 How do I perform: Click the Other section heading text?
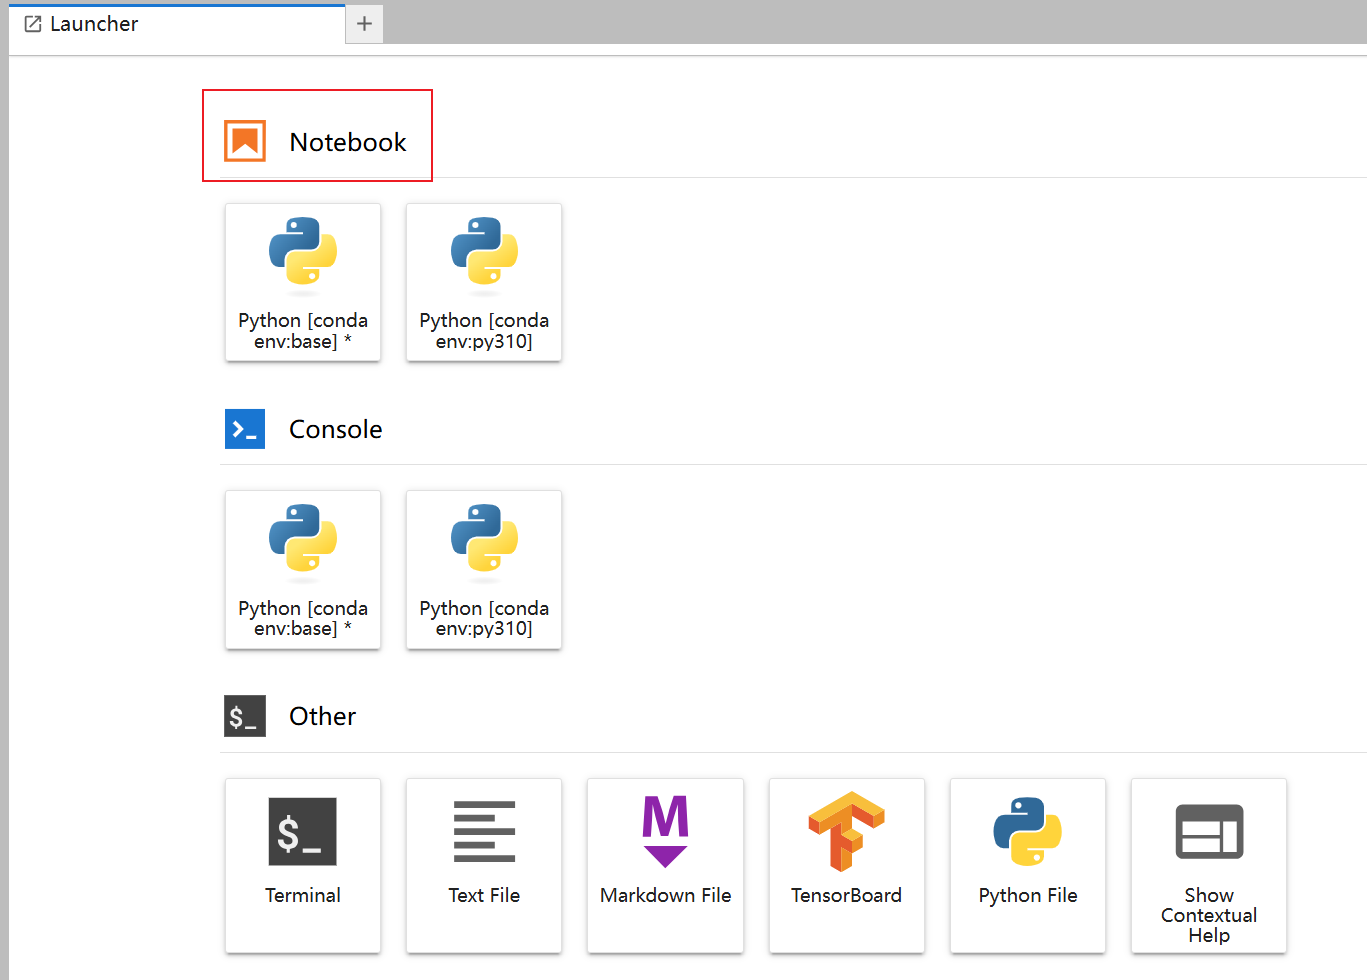[322, 716]
